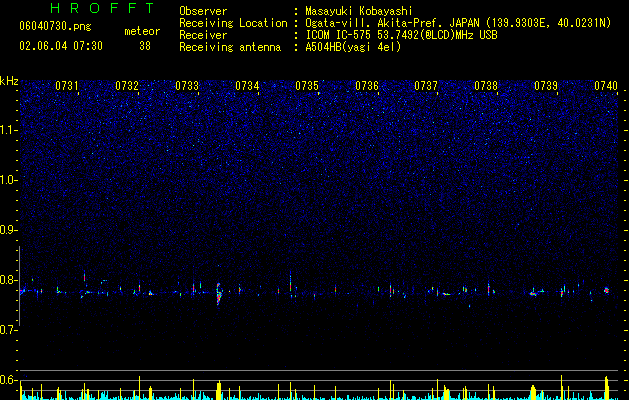Click the 0733 time marker
Viewport: 629px width, 400px height.
click(x=187, y=86)
